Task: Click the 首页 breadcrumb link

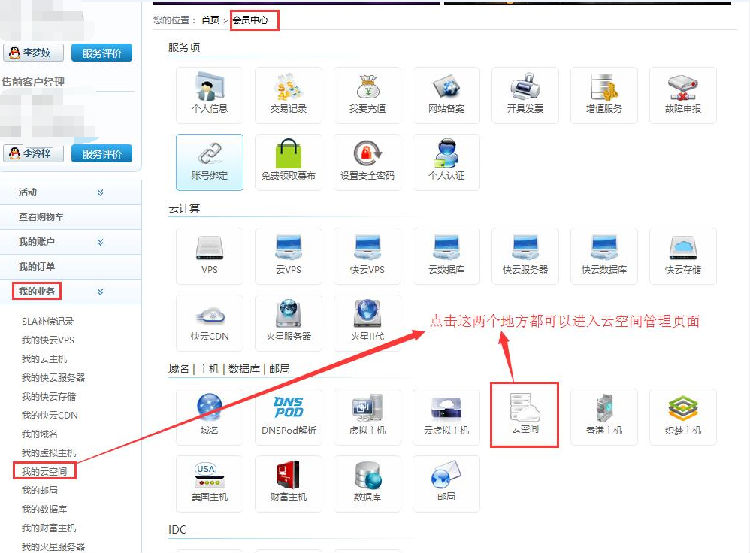Action: click(x=210, y=19)
